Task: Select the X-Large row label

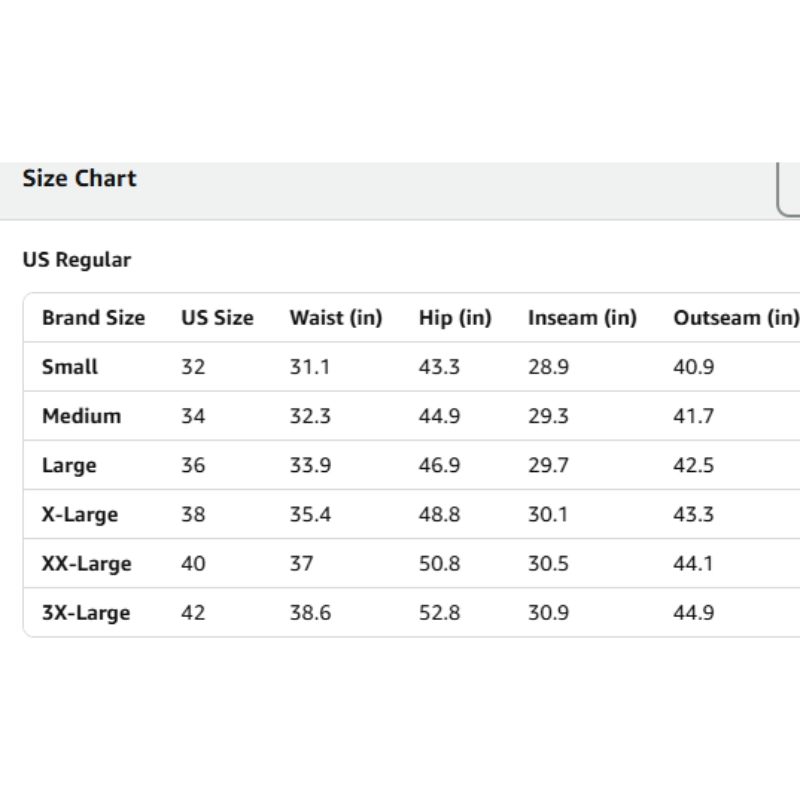Action: [80, 514]
